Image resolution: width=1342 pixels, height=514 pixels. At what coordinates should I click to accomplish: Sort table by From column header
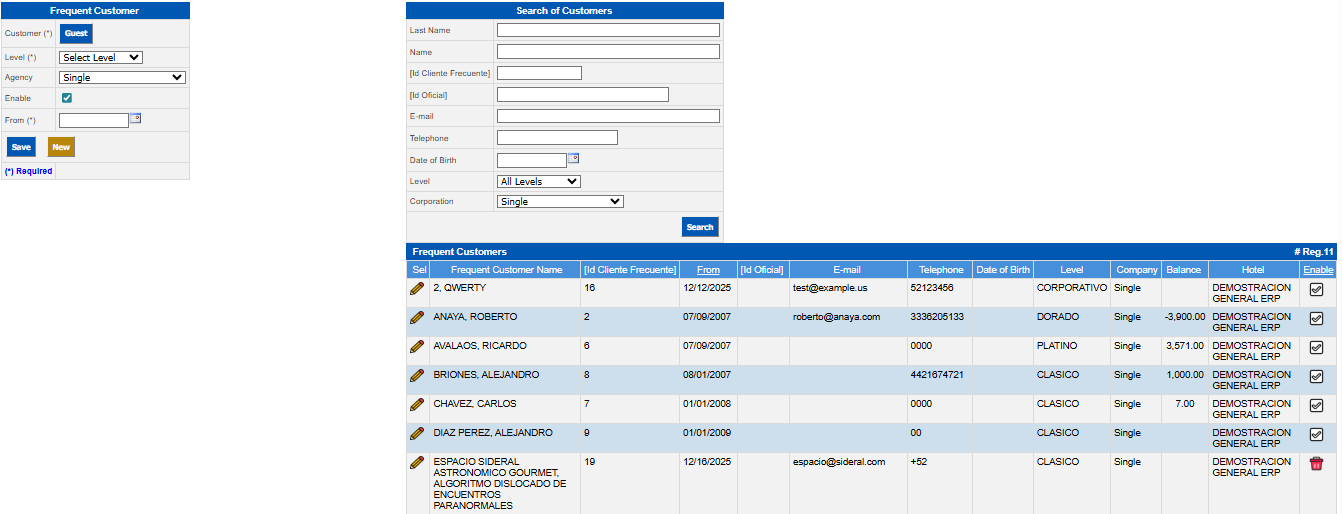[708, 270]
